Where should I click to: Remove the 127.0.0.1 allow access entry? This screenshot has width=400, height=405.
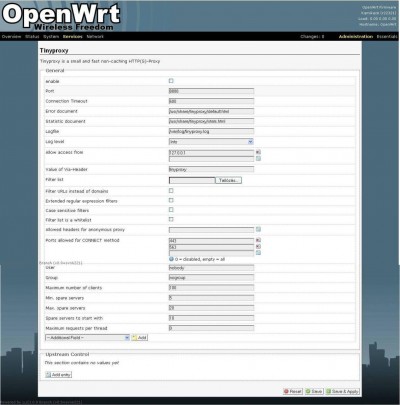pyautogui.click(x=258, y=152)
